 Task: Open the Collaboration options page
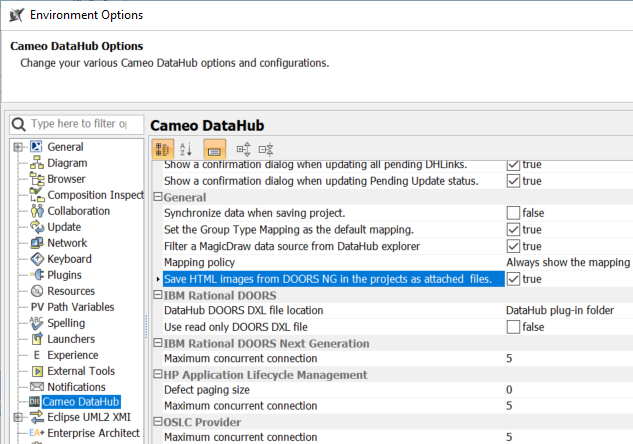coord(78,211)
